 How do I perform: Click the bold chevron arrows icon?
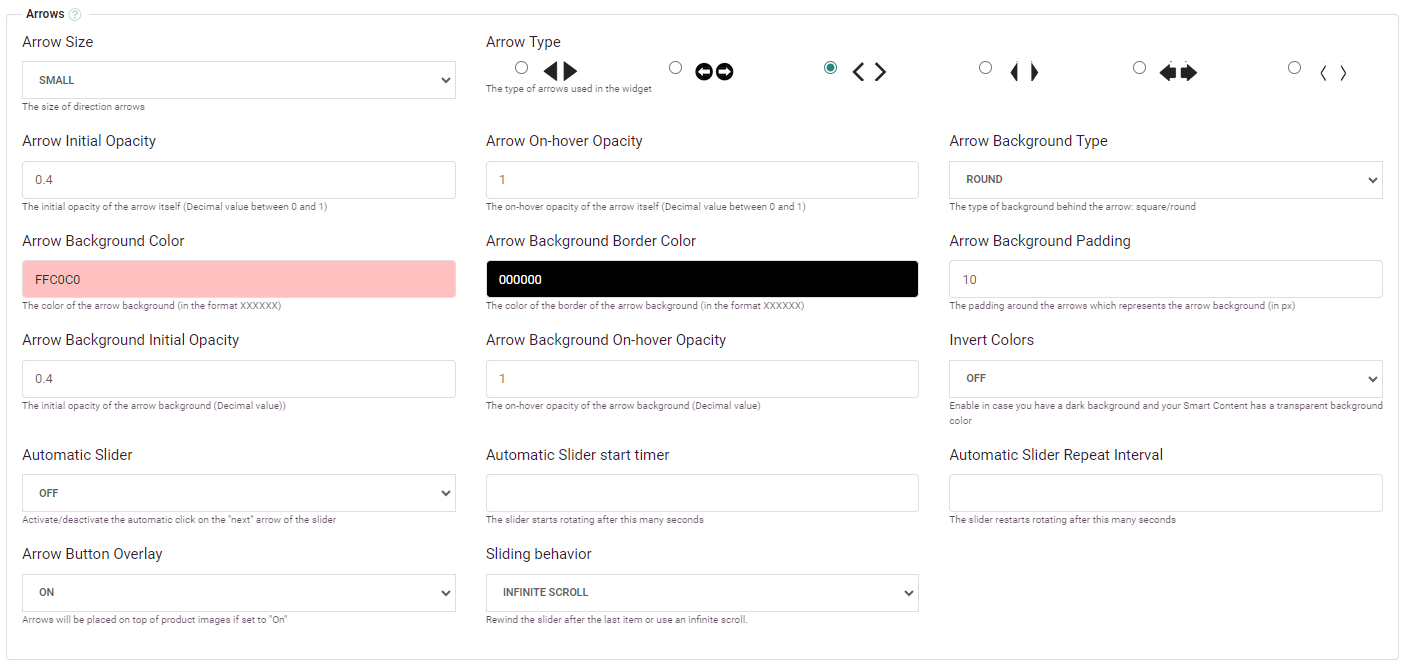pyautogui.click(x=869, y=72)
